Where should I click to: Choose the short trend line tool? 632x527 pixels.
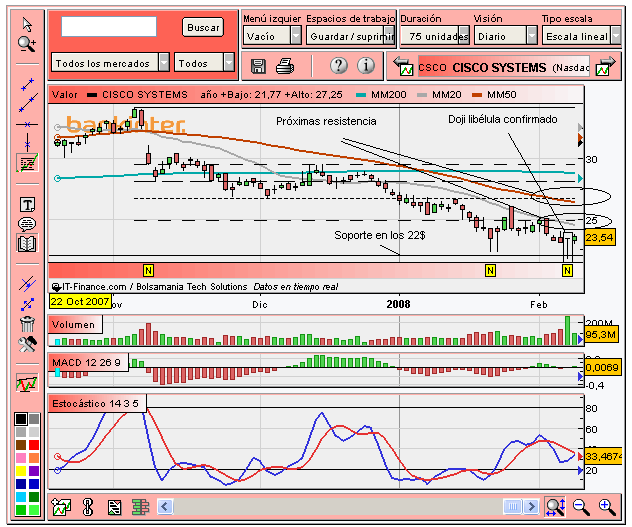click(27, 84)
